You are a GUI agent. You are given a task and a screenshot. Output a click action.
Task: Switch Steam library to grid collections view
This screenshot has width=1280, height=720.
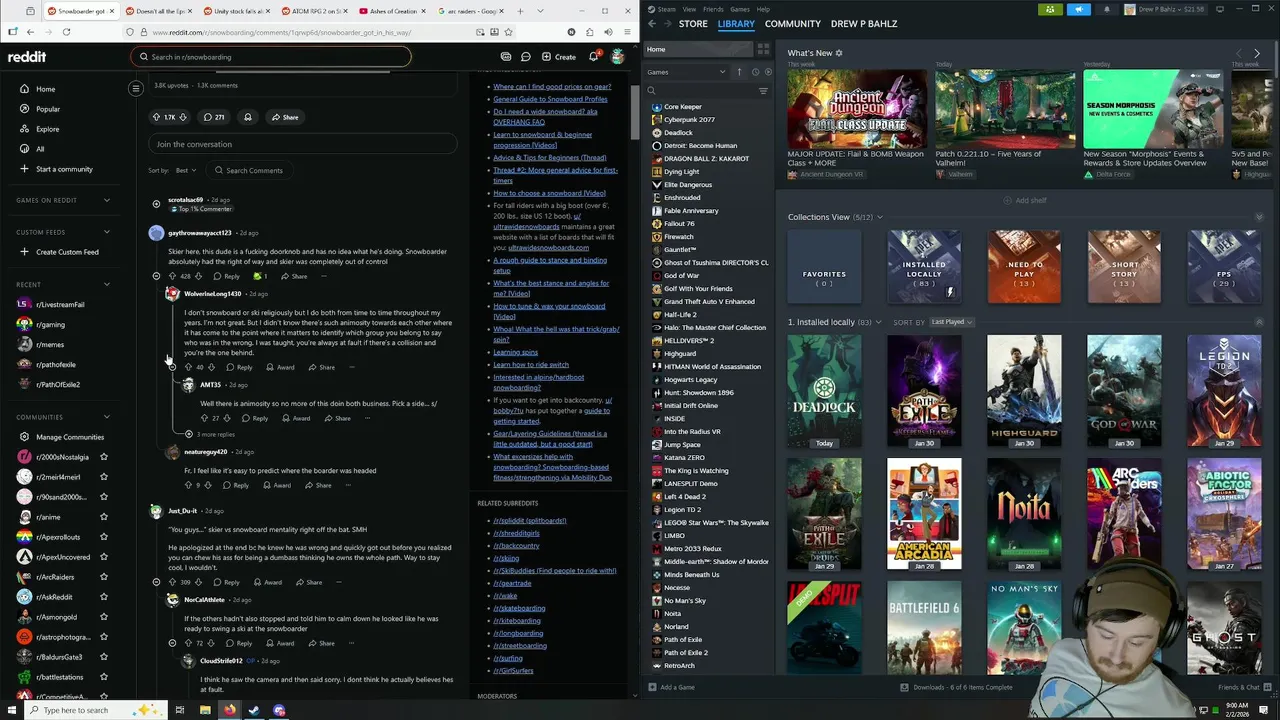[x=763, y=49]
